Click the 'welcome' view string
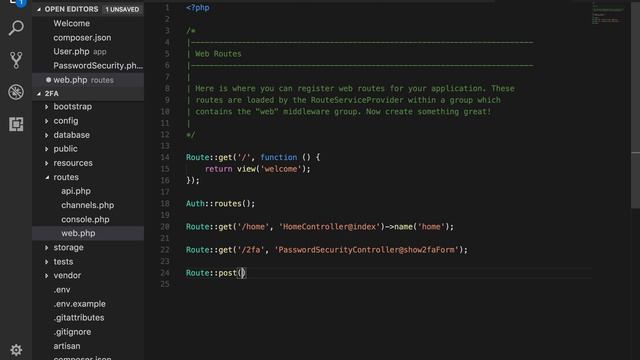Viewport: 640px width, 360px height. click(281, 169)
